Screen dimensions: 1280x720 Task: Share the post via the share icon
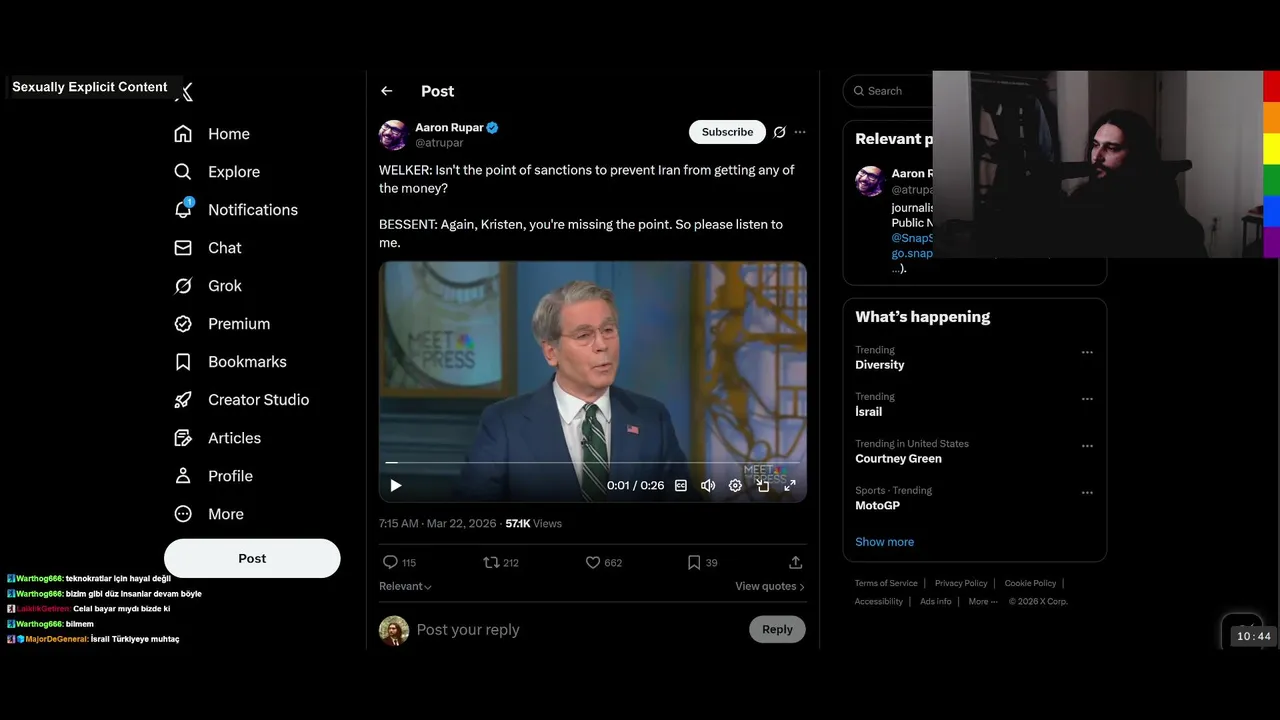point(795,563)
